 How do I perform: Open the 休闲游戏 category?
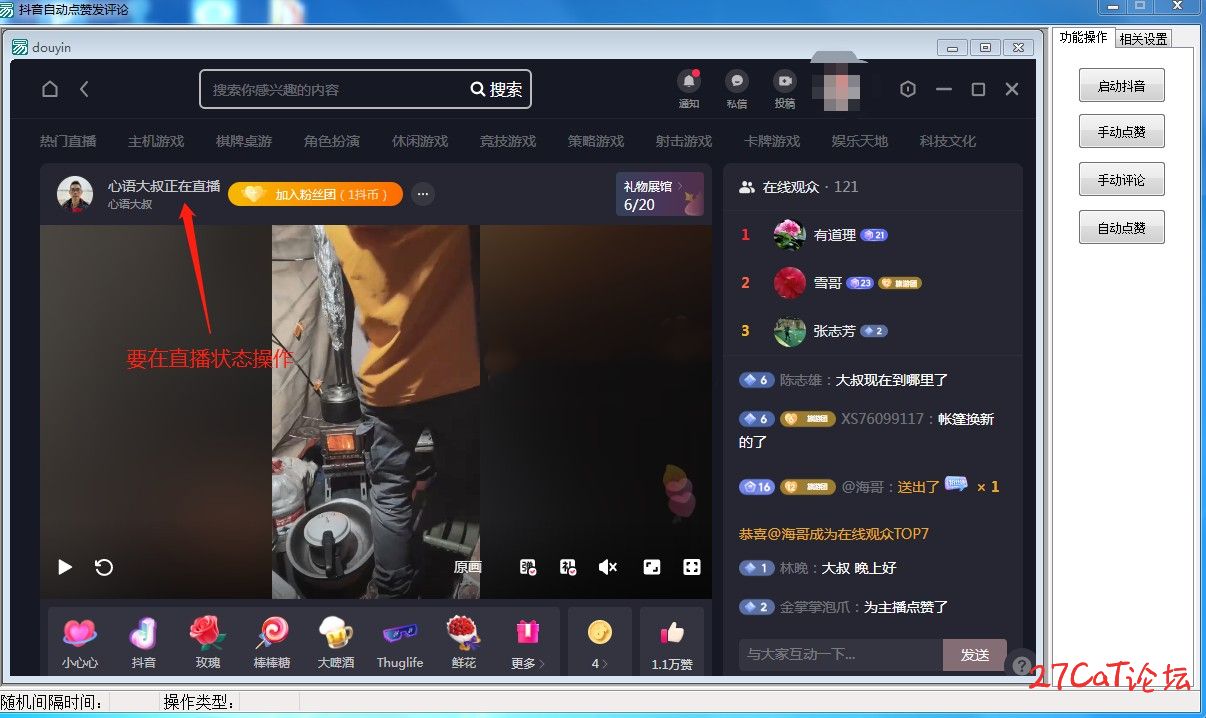point(420,141)
